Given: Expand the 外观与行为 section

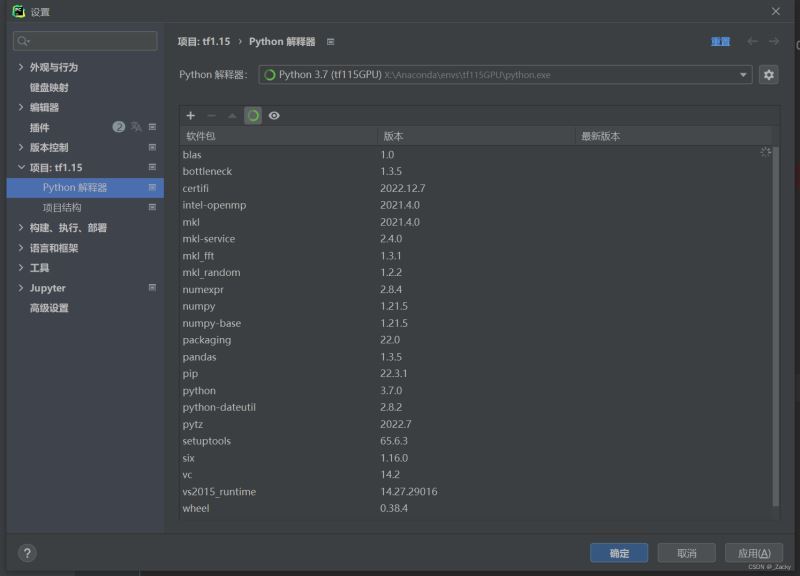Looking at the screenshot, I should [x=21, y=67].
